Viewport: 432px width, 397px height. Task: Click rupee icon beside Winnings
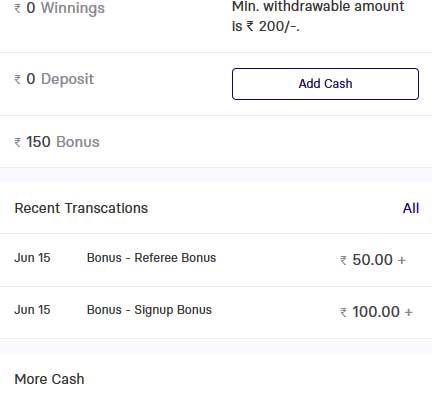click(x=18, y=8)
